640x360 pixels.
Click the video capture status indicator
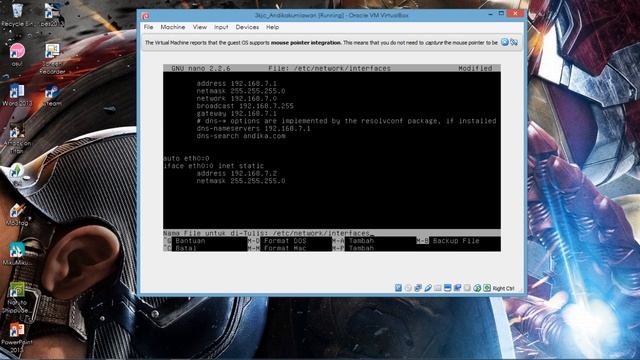tap(457, 288)
